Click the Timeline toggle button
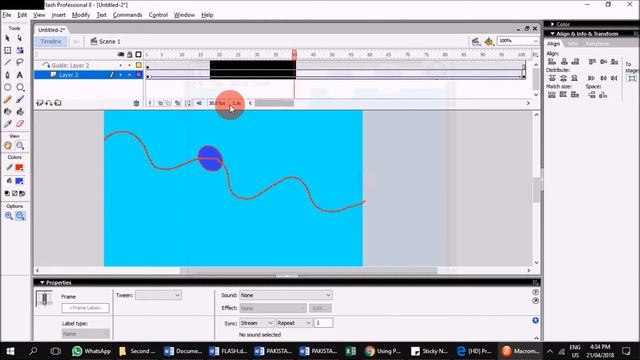The height and width of the screenshot is (360, 640). (51, 42)
